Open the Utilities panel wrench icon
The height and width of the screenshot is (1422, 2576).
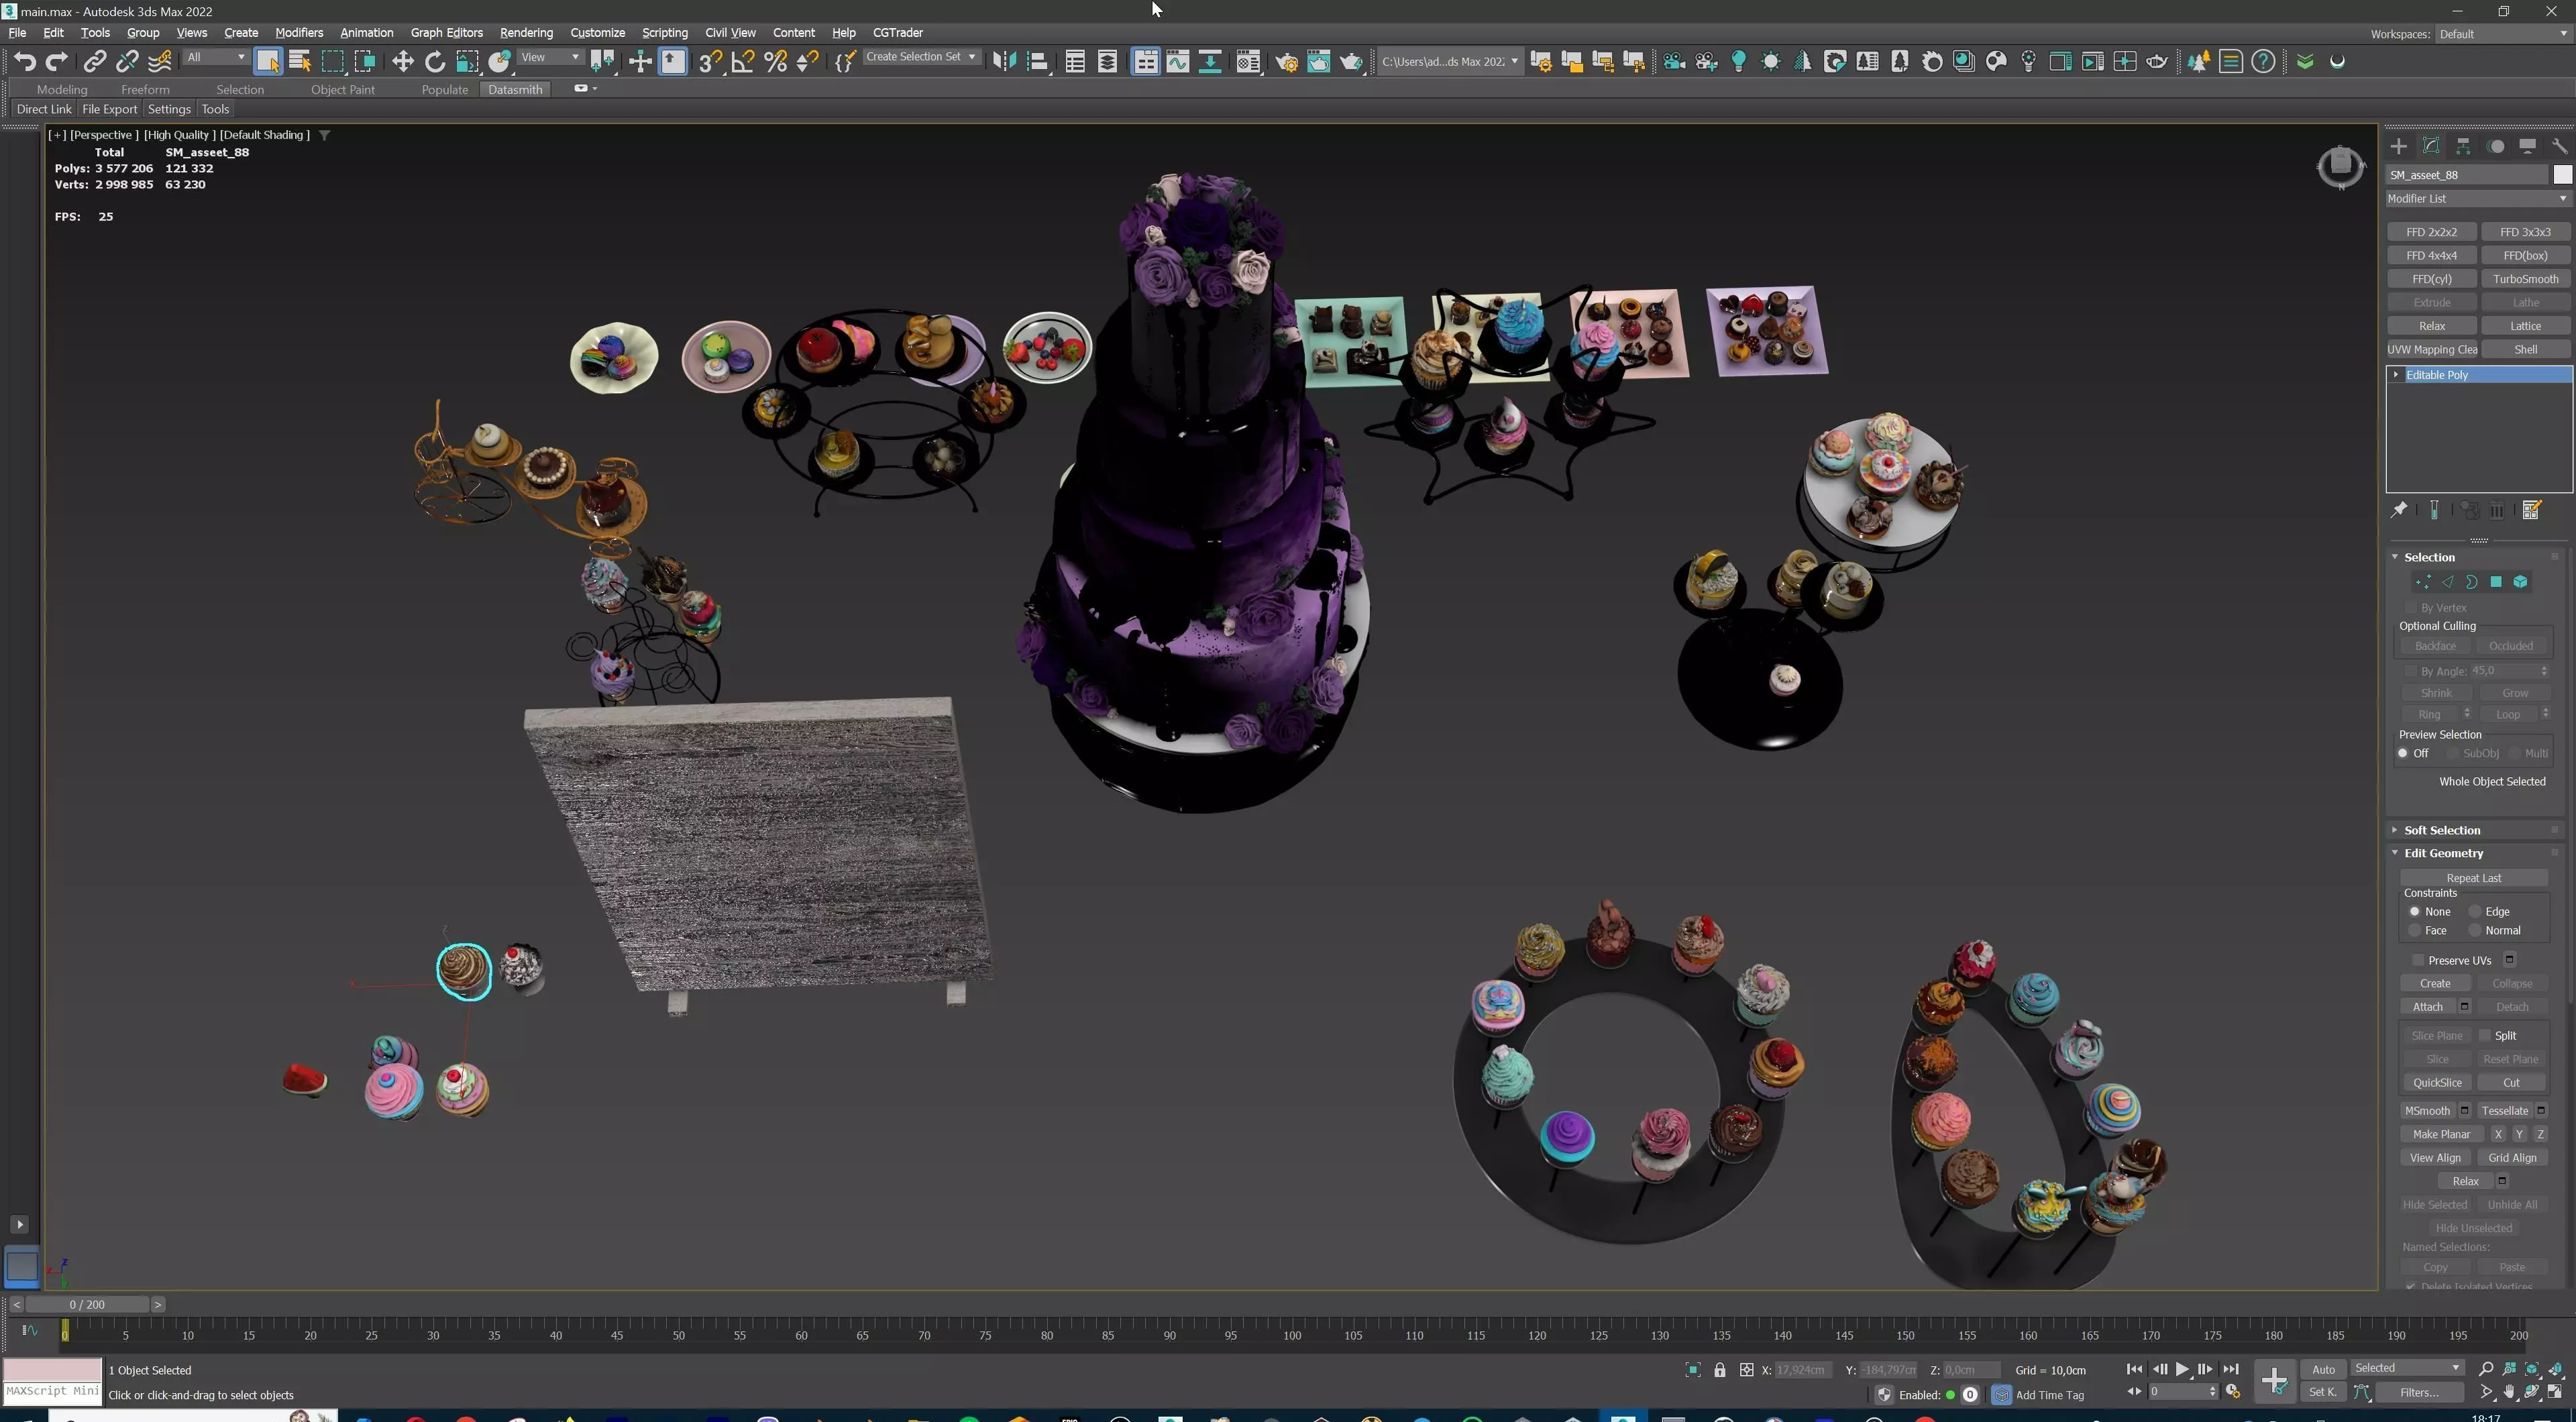[2559, 146]
